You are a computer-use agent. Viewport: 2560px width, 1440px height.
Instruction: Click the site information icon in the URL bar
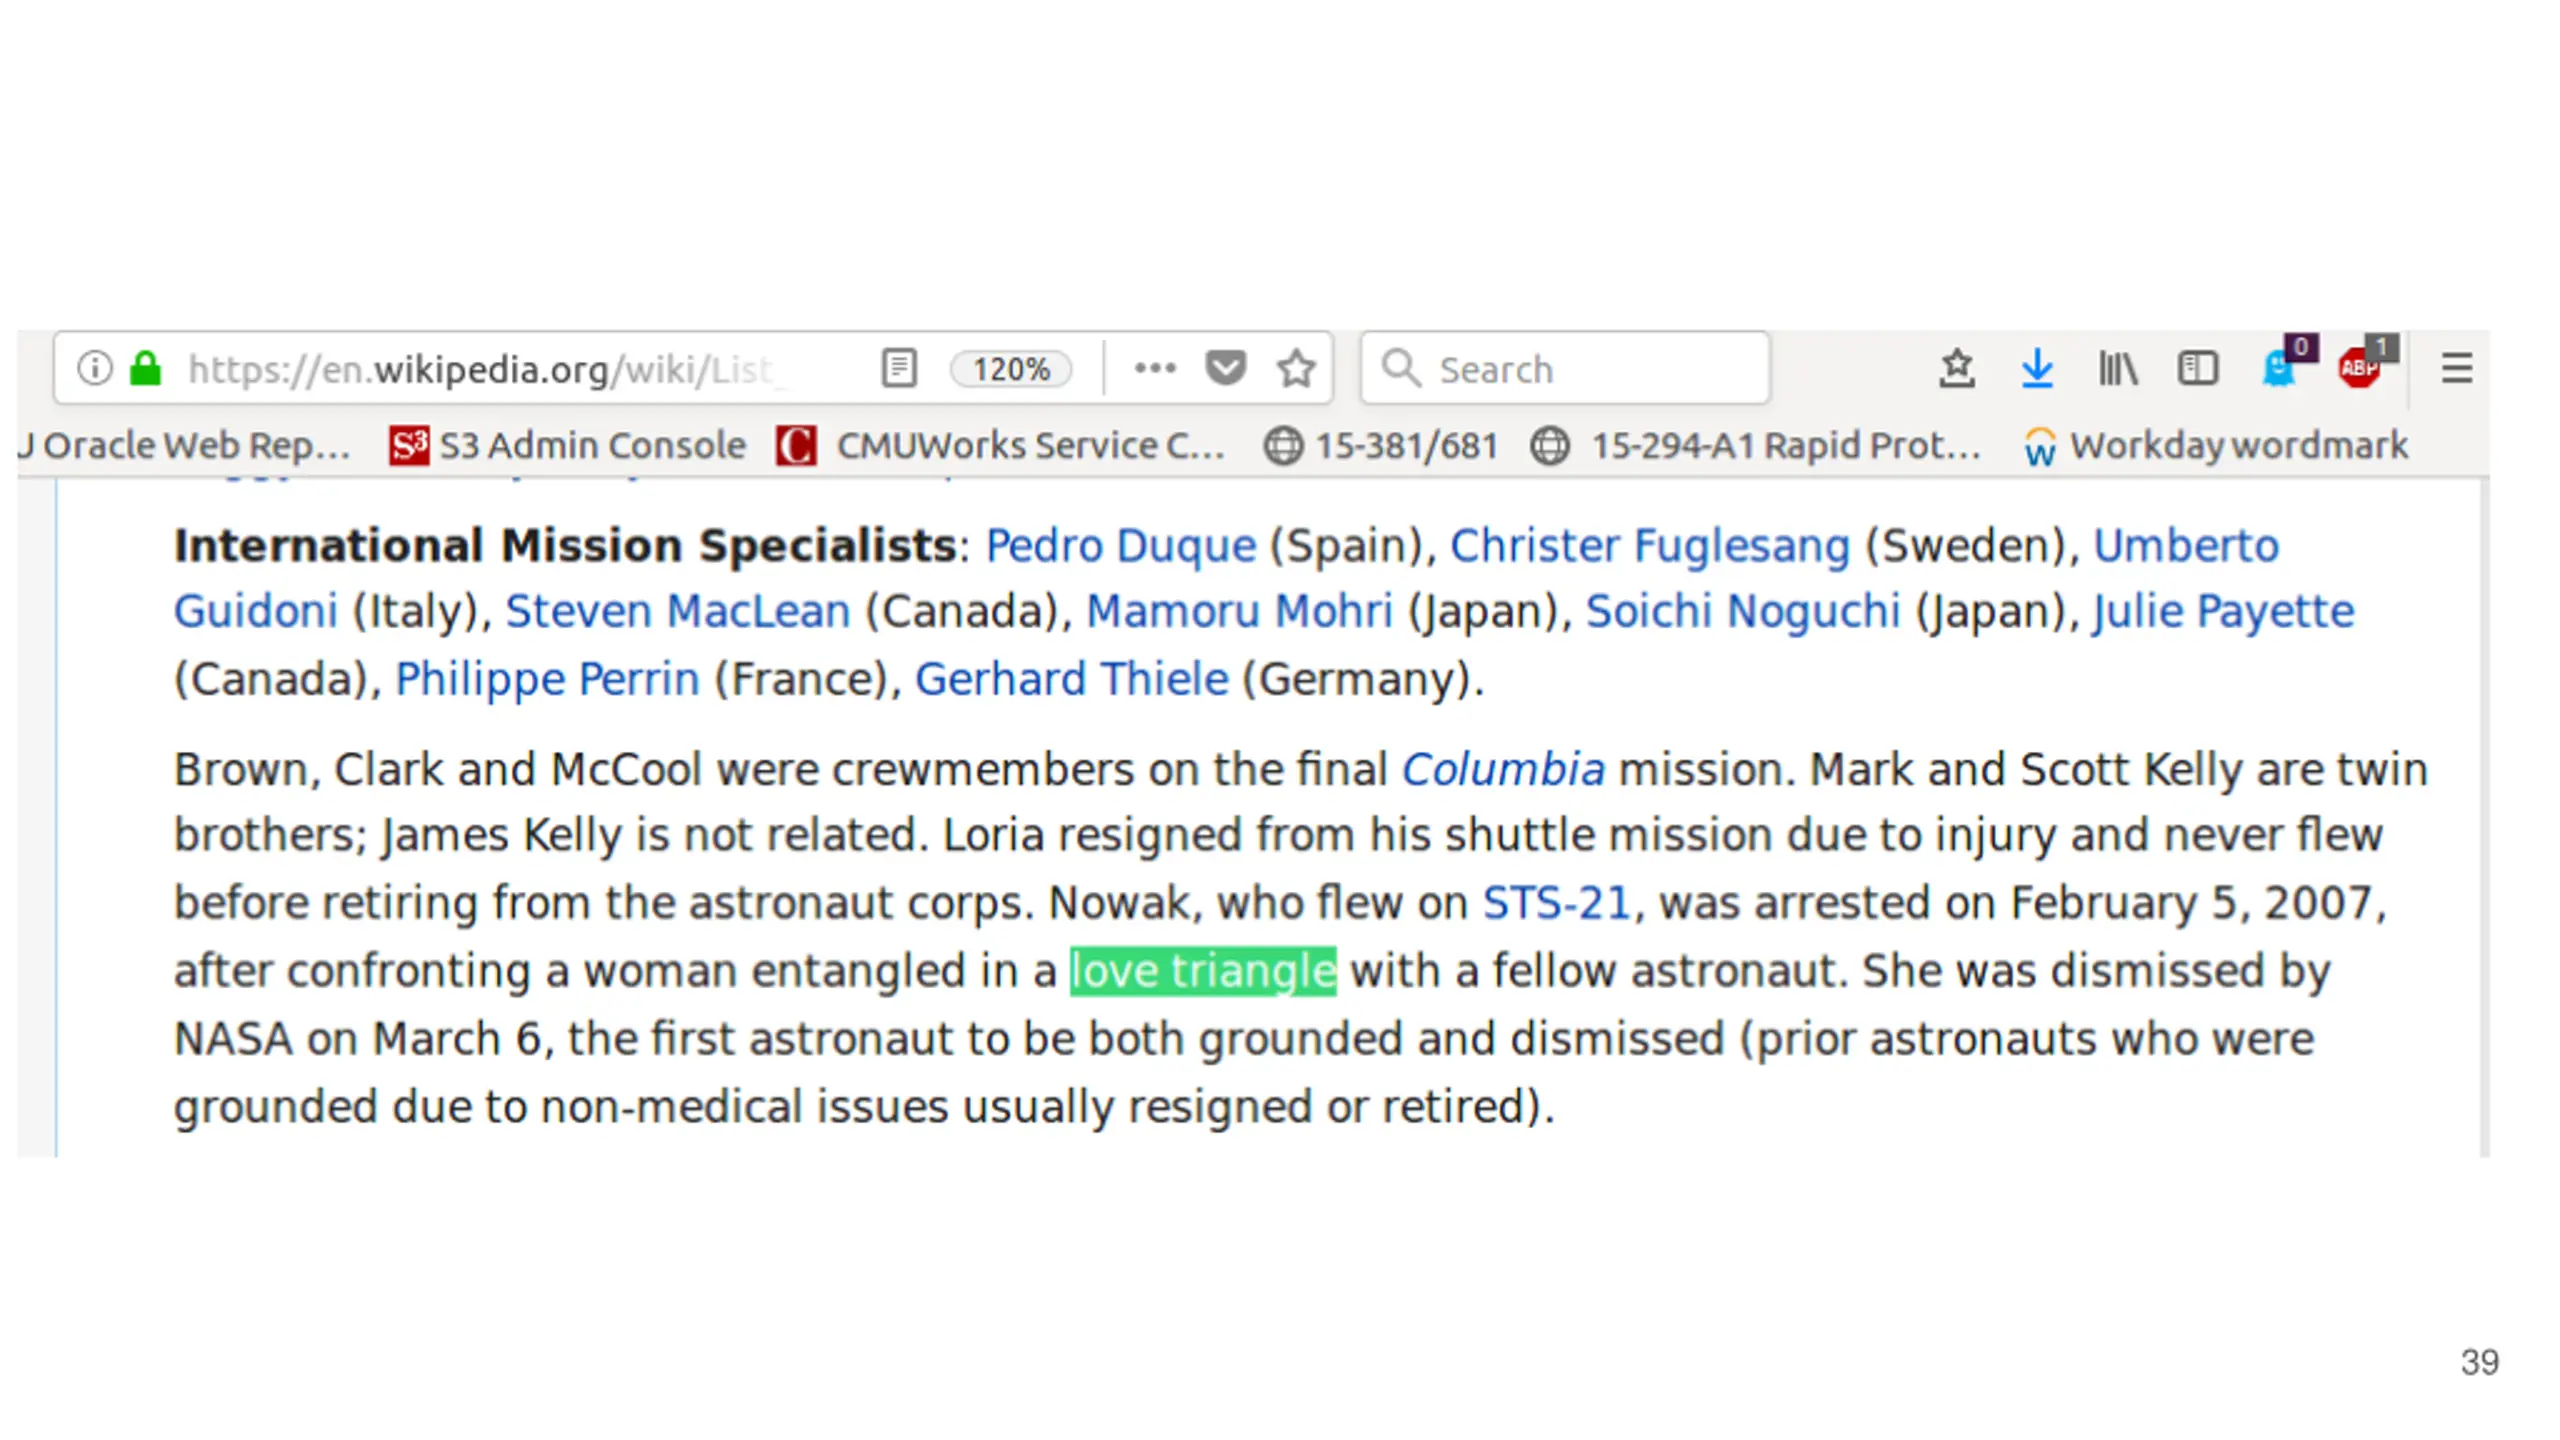tap(94, 368)
